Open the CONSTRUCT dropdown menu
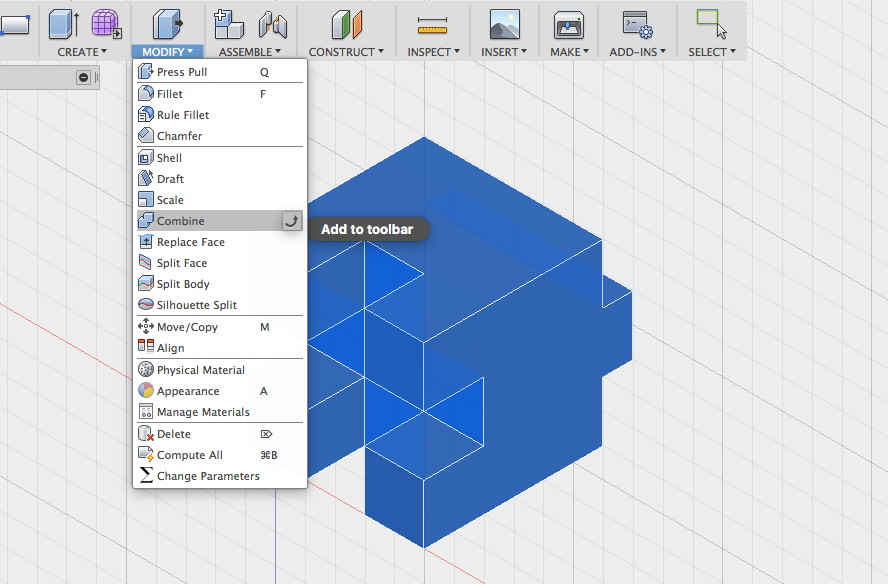The height and width of the screenshot is (584, 888). pyautogui.click(x=346, y=52)
